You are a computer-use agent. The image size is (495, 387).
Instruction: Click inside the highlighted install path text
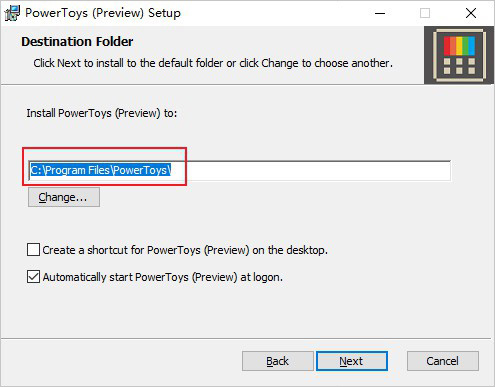pyautogui.click(x=101, y=170)
